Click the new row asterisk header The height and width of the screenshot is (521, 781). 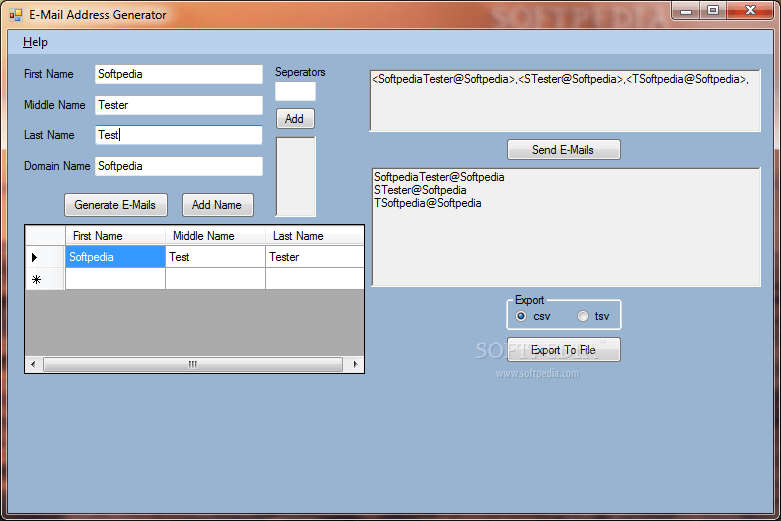pos(45,279)
